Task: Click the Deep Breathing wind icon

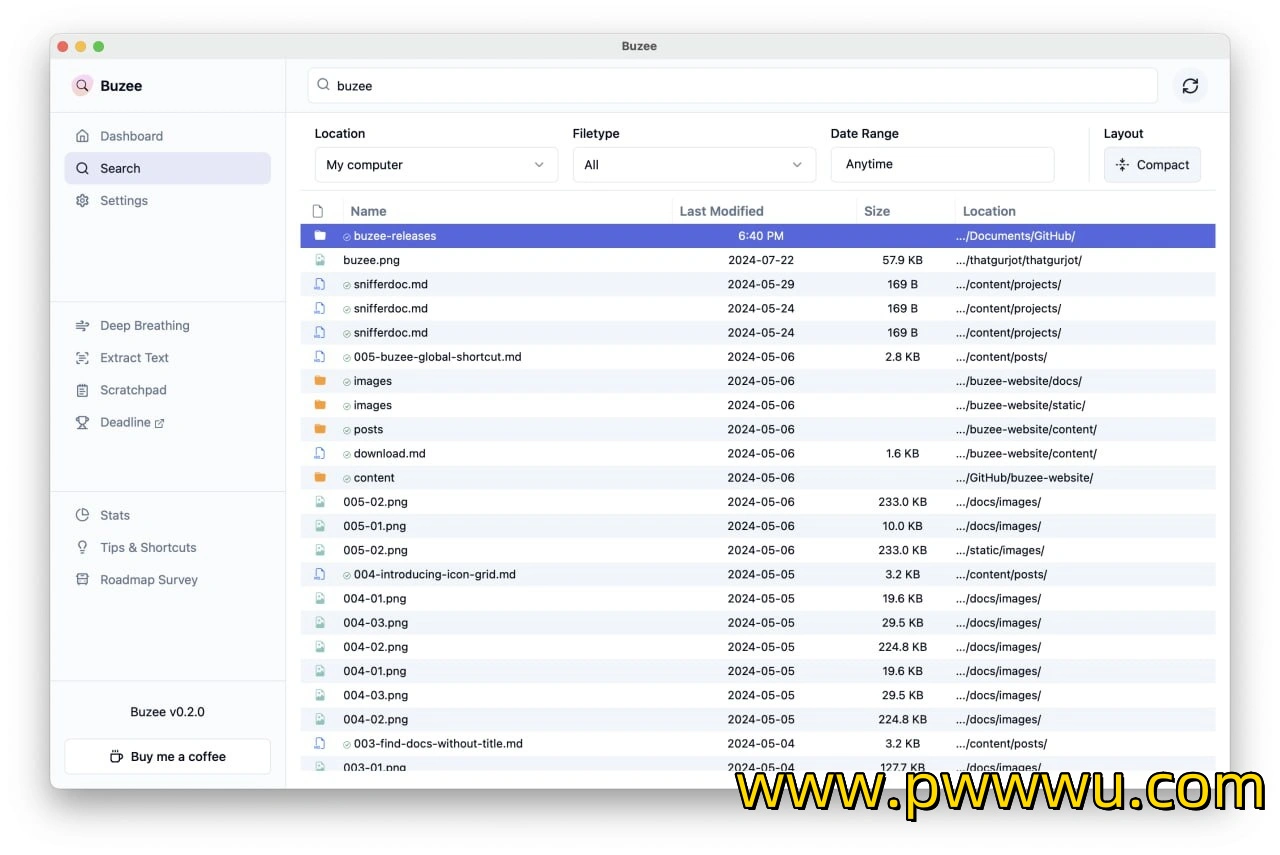Action: pos(82,325)
